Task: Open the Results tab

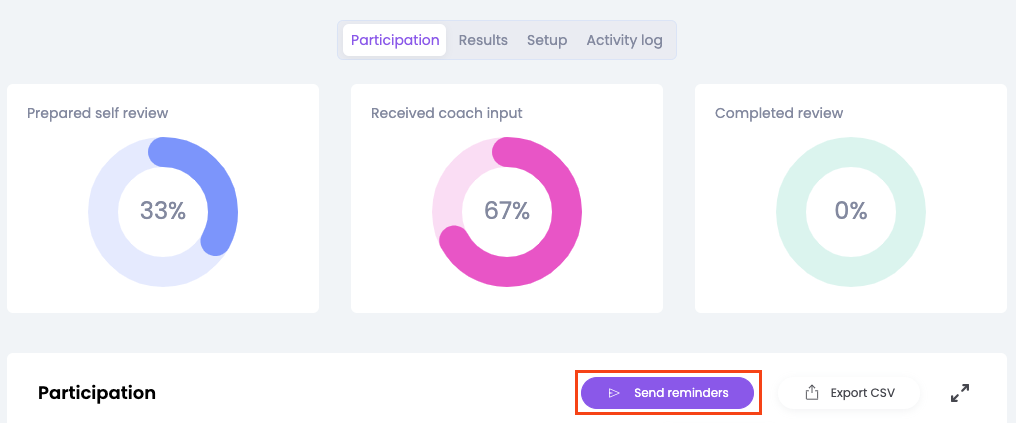Action: (x=483, y=40)
